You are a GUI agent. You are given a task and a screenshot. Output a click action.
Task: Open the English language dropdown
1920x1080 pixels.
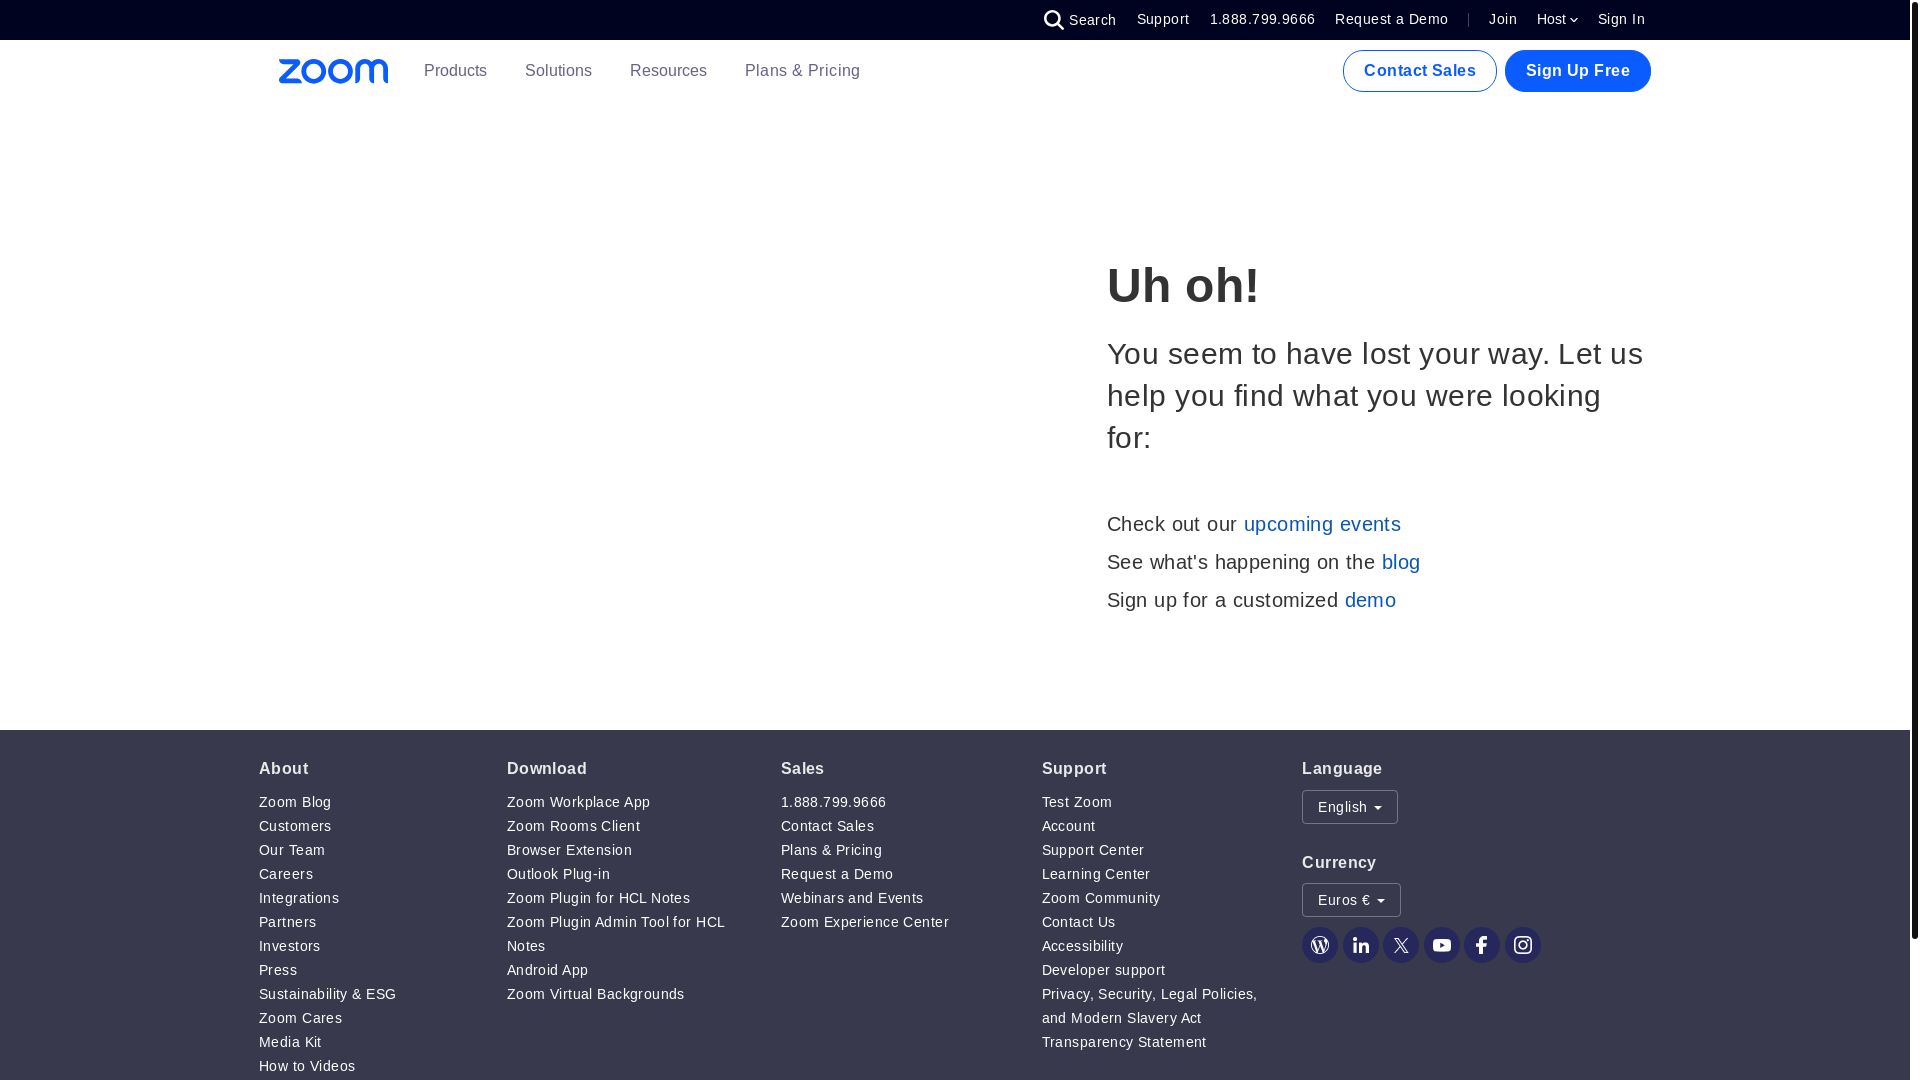[x=1350, y=807]
